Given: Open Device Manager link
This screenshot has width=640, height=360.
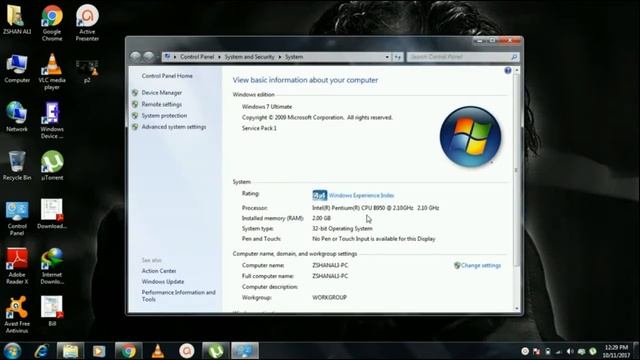Looking at the screenshot, I should (x=162, y=93).
